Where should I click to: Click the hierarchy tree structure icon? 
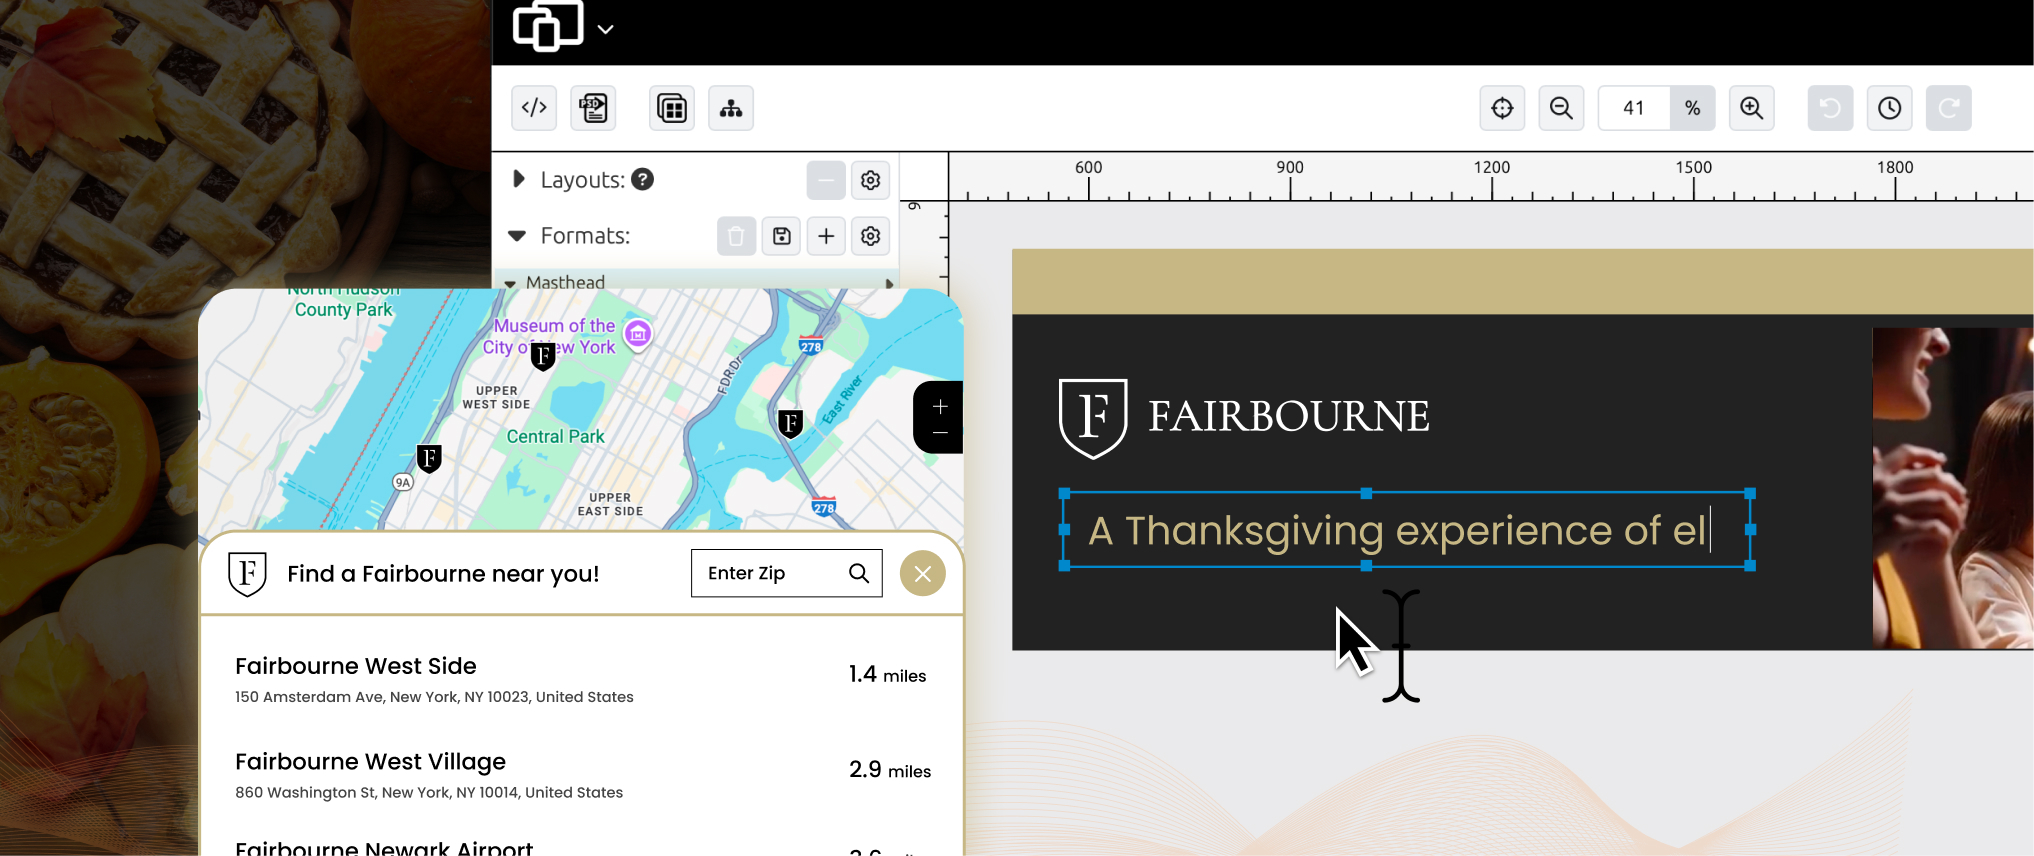(731, 108)
